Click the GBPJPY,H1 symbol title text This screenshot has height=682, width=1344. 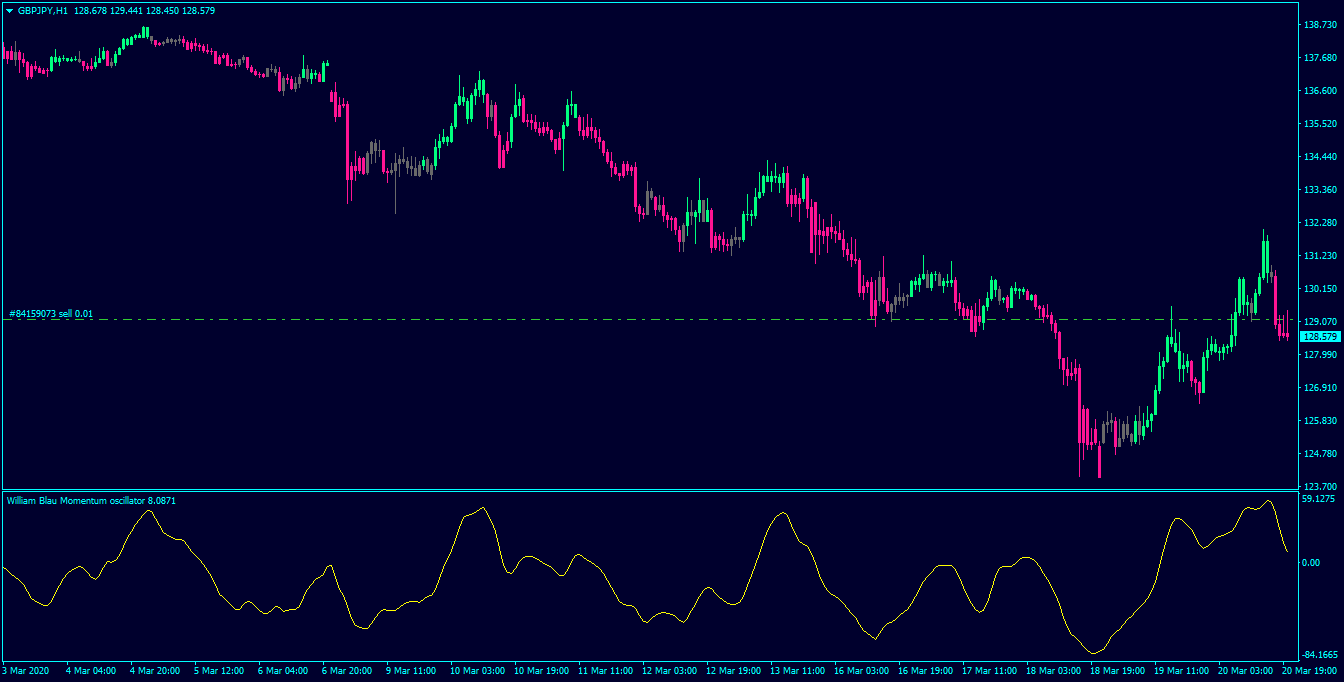(43, 10)
